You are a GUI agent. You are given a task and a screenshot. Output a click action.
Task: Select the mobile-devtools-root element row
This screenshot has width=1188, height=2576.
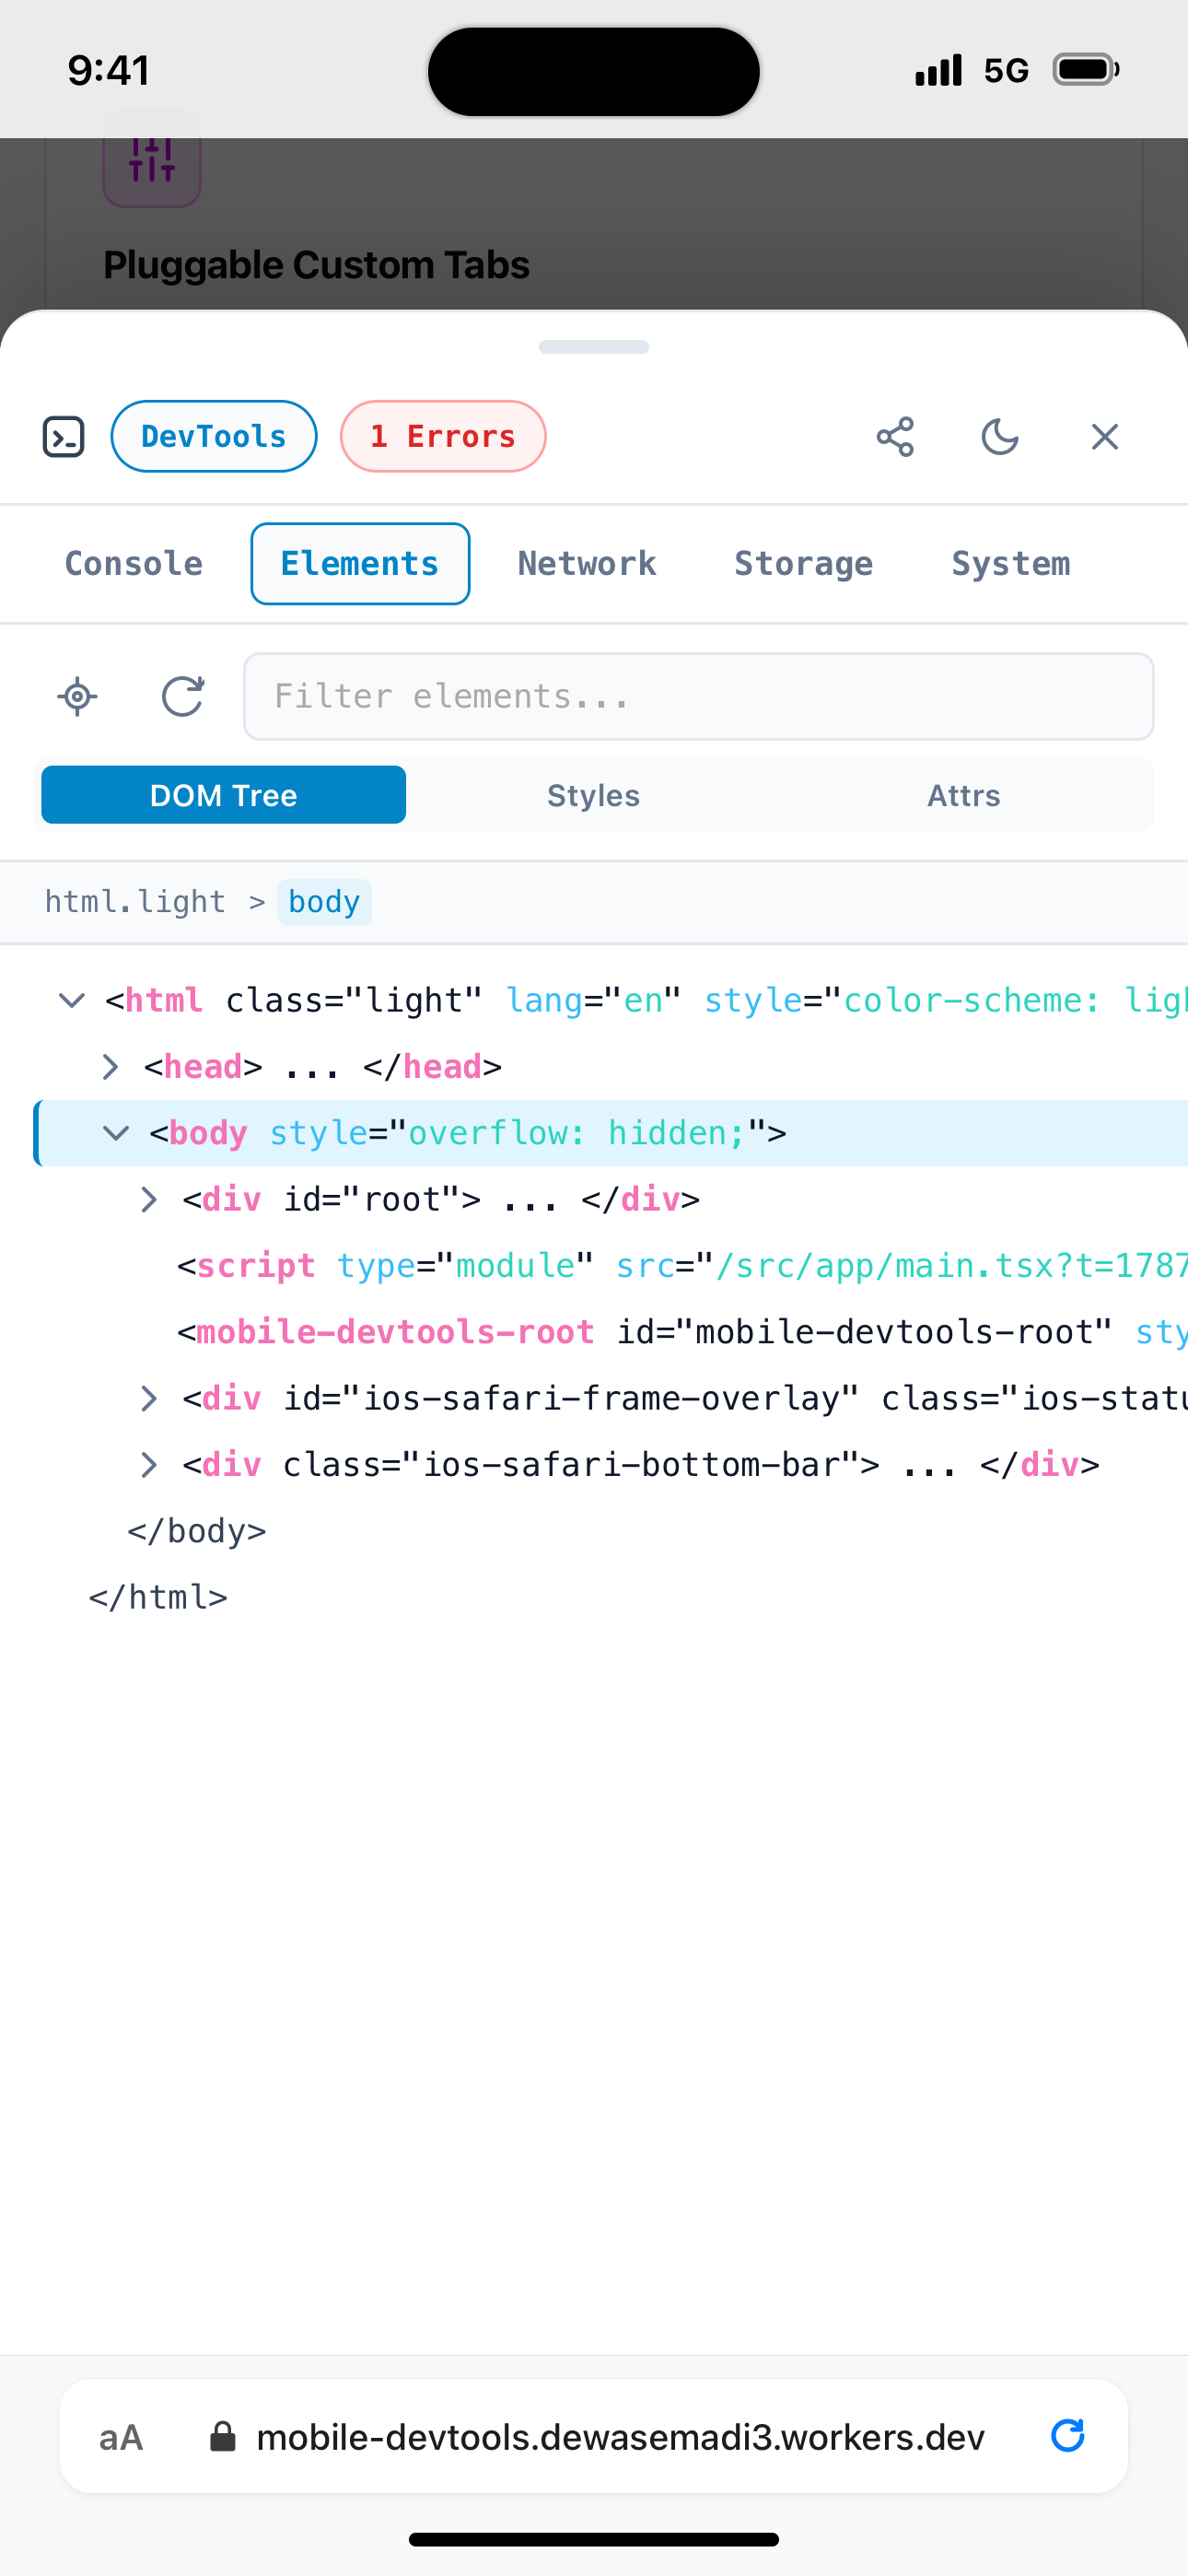pyautogui.click(x=611, y=1332)
